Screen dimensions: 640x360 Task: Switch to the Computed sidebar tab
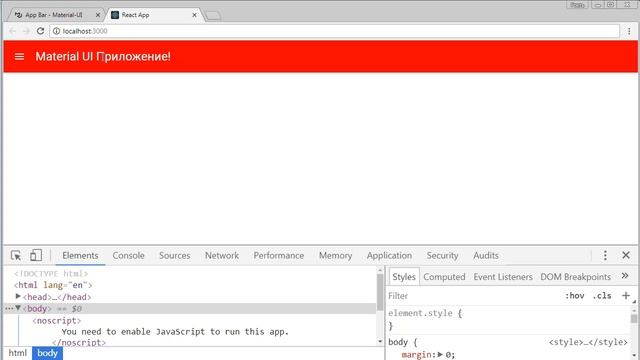coord(444,277)
